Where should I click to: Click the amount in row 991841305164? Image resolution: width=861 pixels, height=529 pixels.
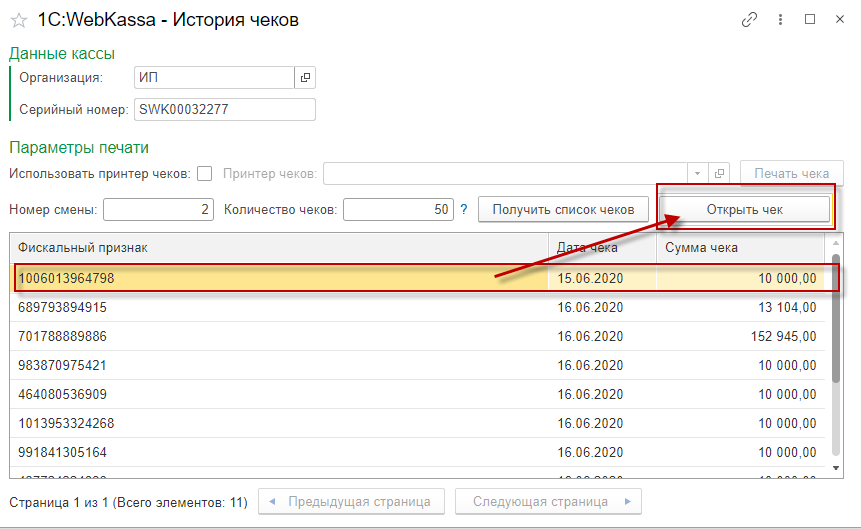[740, 453]
